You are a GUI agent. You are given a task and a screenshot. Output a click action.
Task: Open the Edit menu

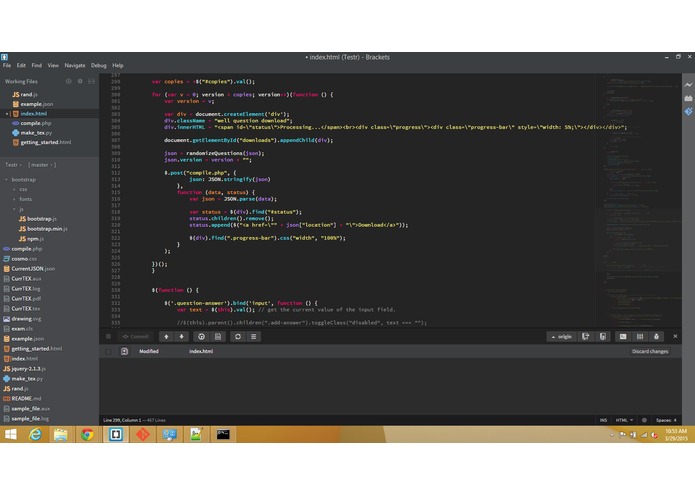coord(21,66)
